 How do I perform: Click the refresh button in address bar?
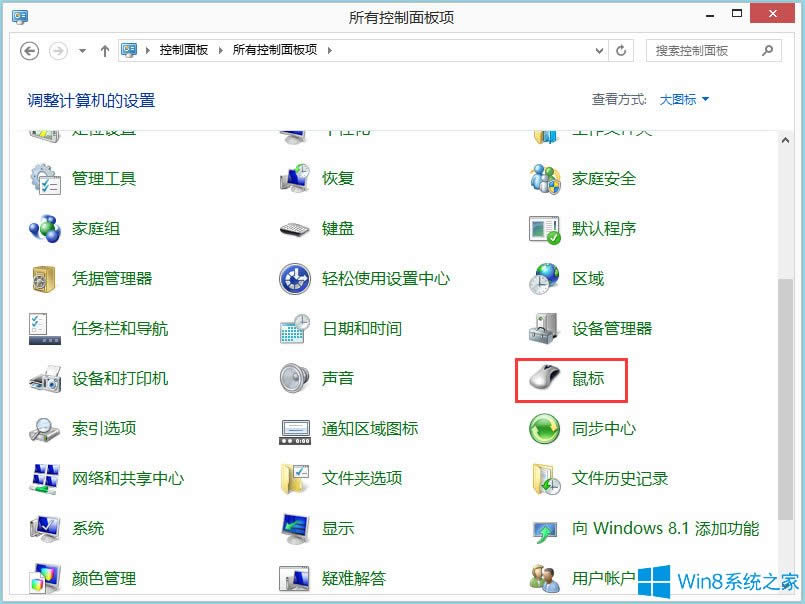(x=621, y=49)
